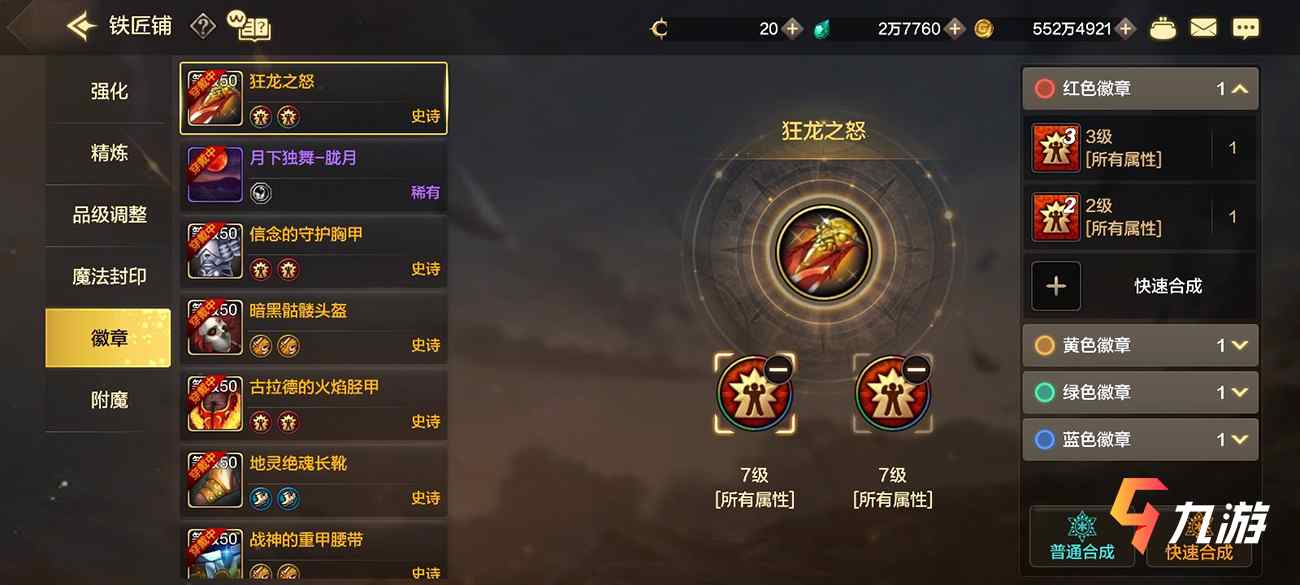Switch to the 强化 tab
The height and width of the screenshot is (585, 1300).
(108, 91)
